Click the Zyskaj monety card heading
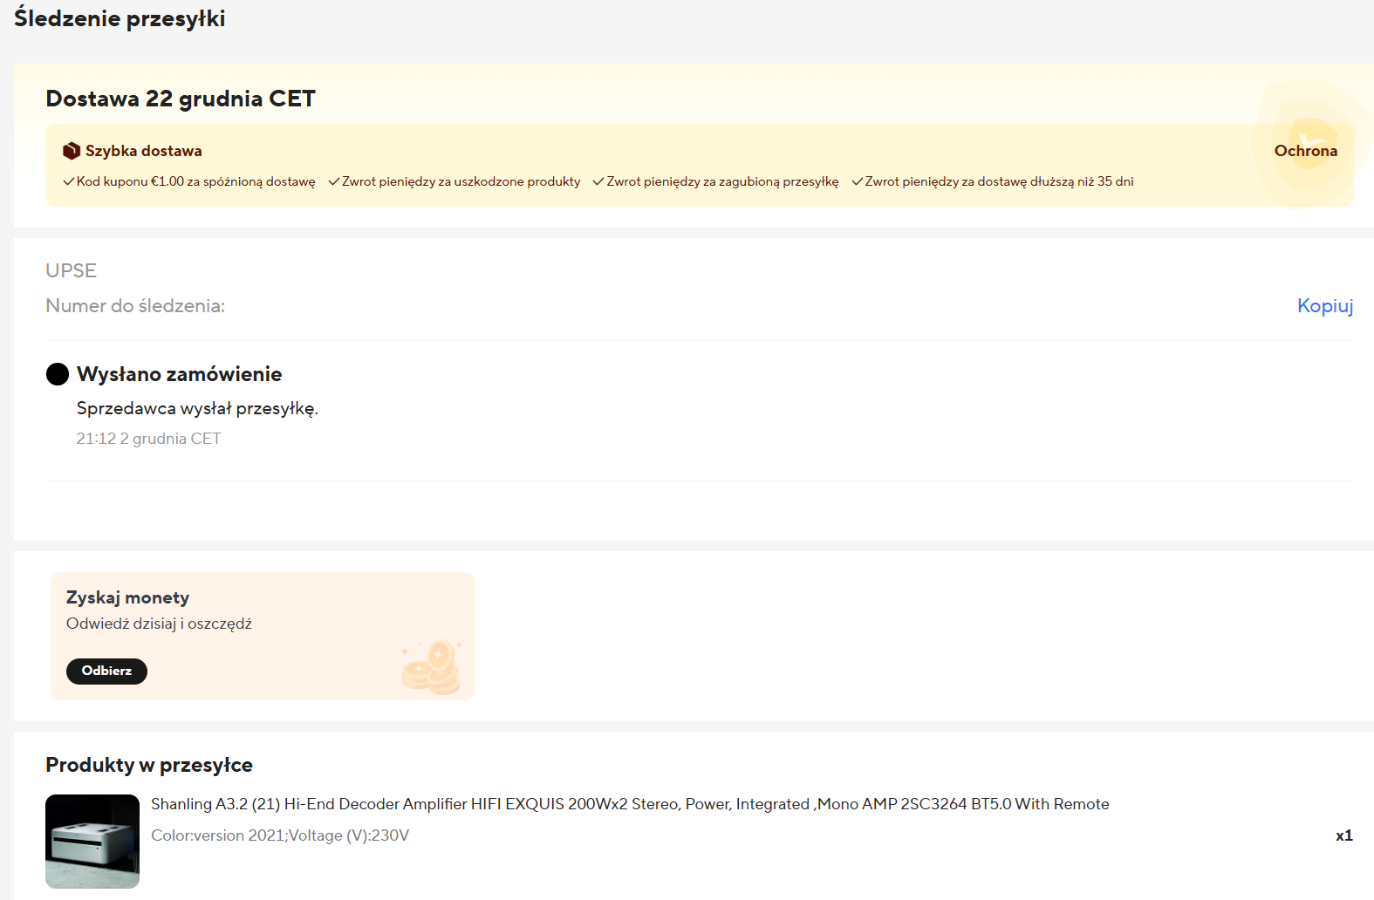 point(128,597)
